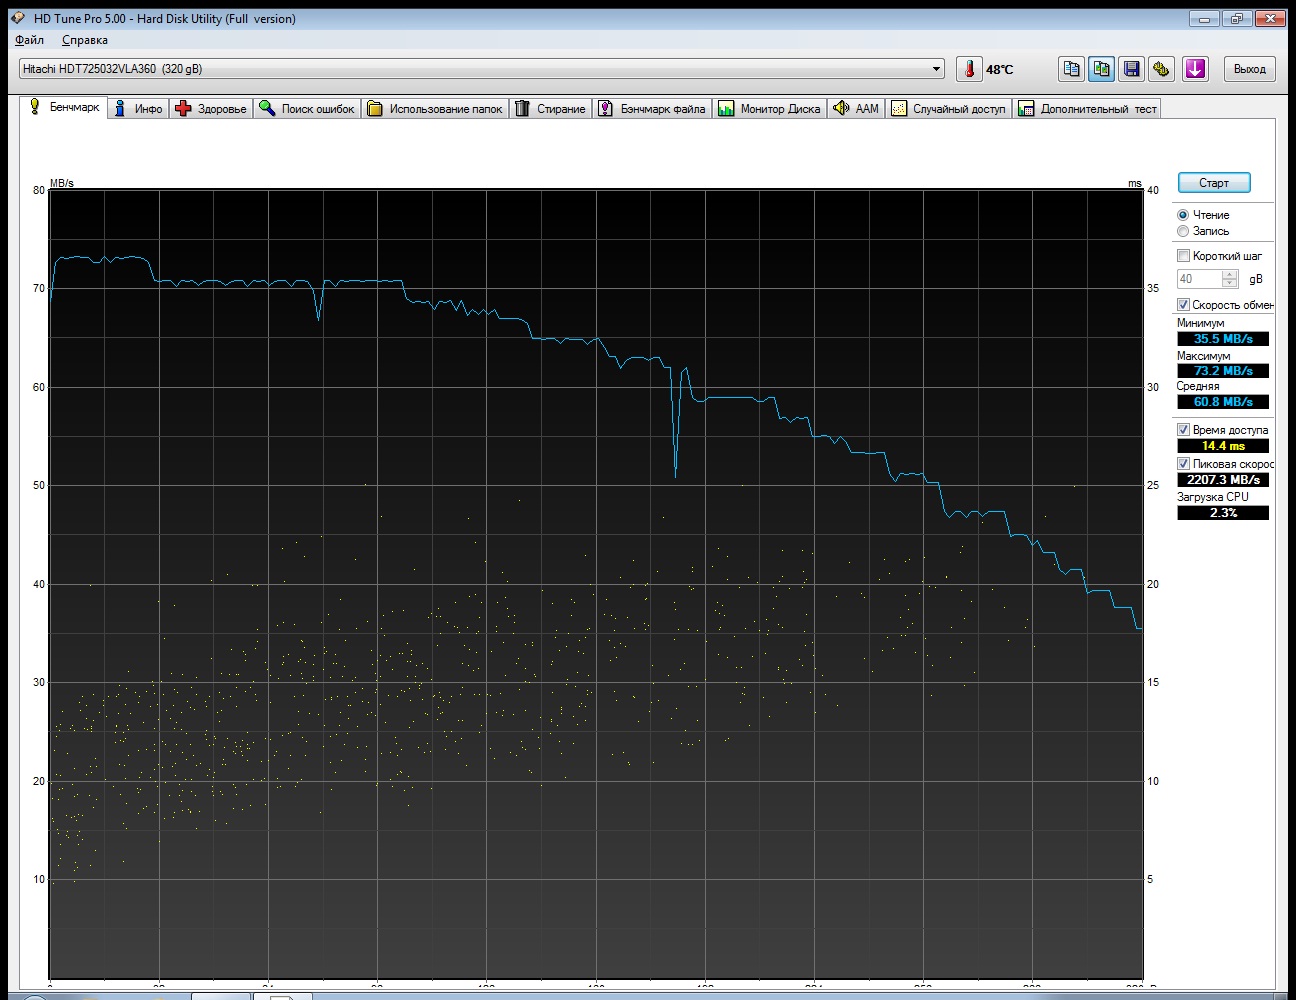The height and width of the screenshot is (1000, 1296).
Task: Open the Файл menu
Action: [29, 40]
